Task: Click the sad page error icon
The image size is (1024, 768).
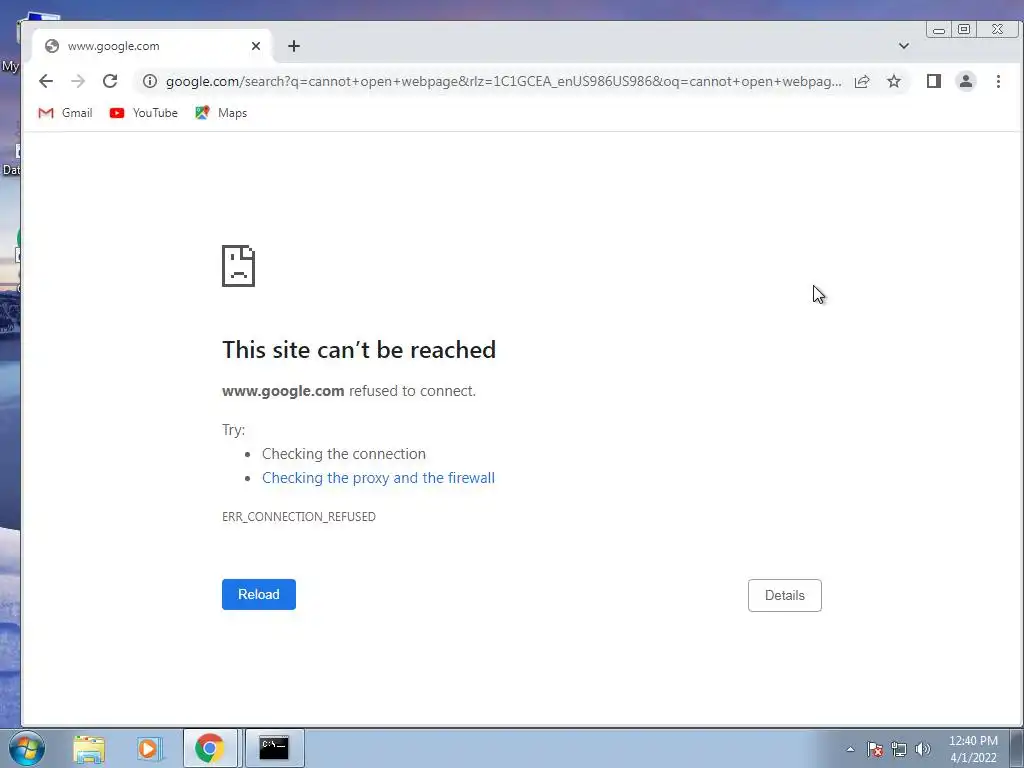Action: 238,266
